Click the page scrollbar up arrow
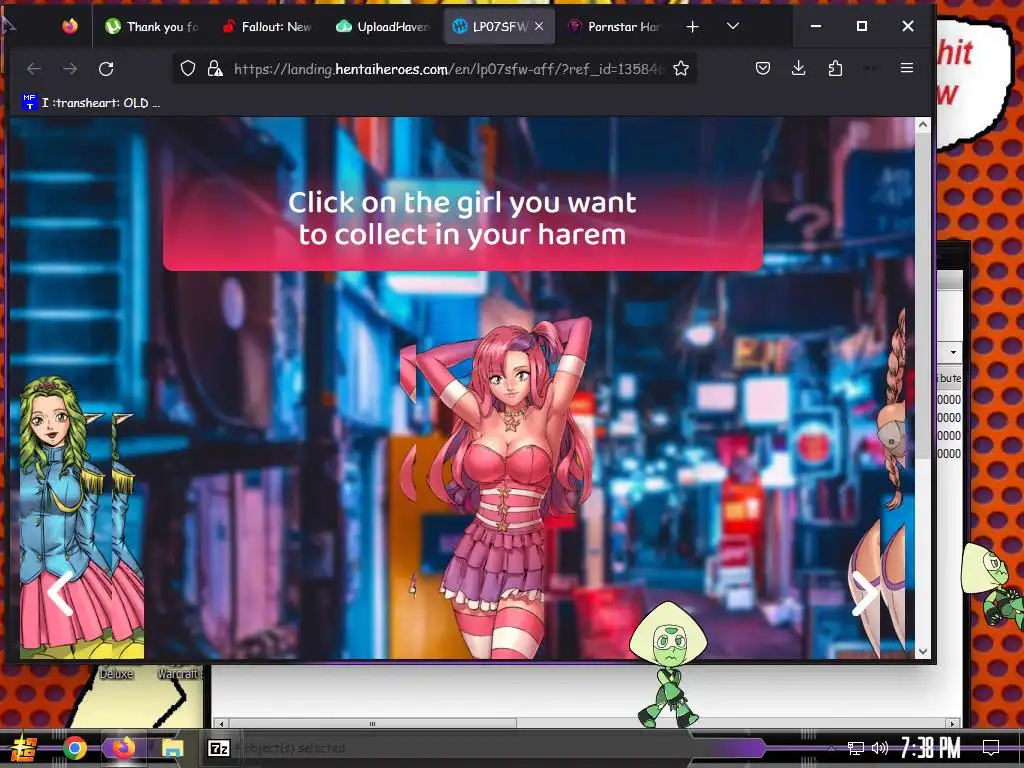1024x768 pixels. tap(923, 125)
